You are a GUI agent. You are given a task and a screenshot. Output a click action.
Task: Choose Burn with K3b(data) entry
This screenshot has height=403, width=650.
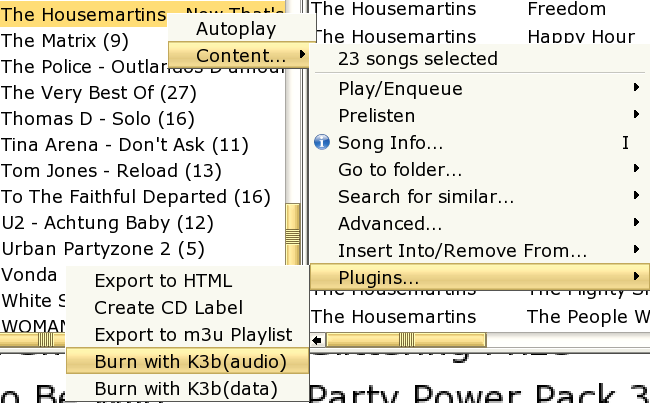tap(187, 388)
